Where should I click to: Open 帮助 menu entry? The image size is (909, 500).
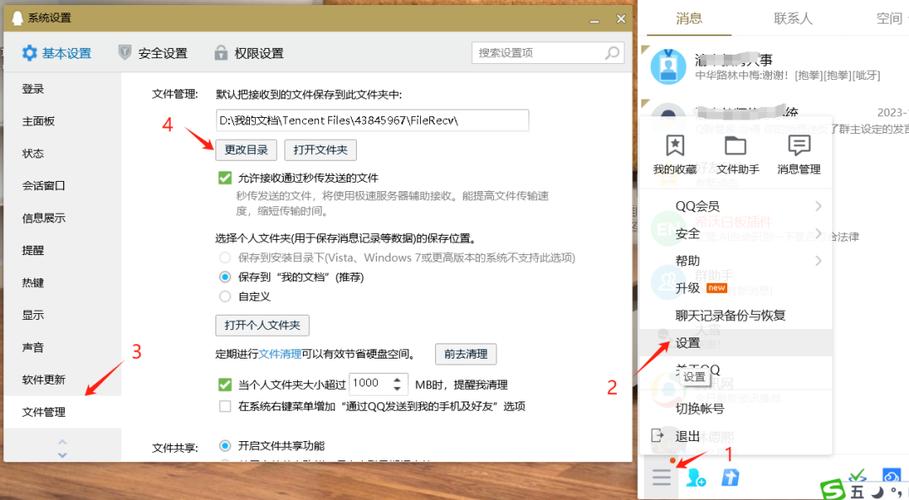pos(735,260)
